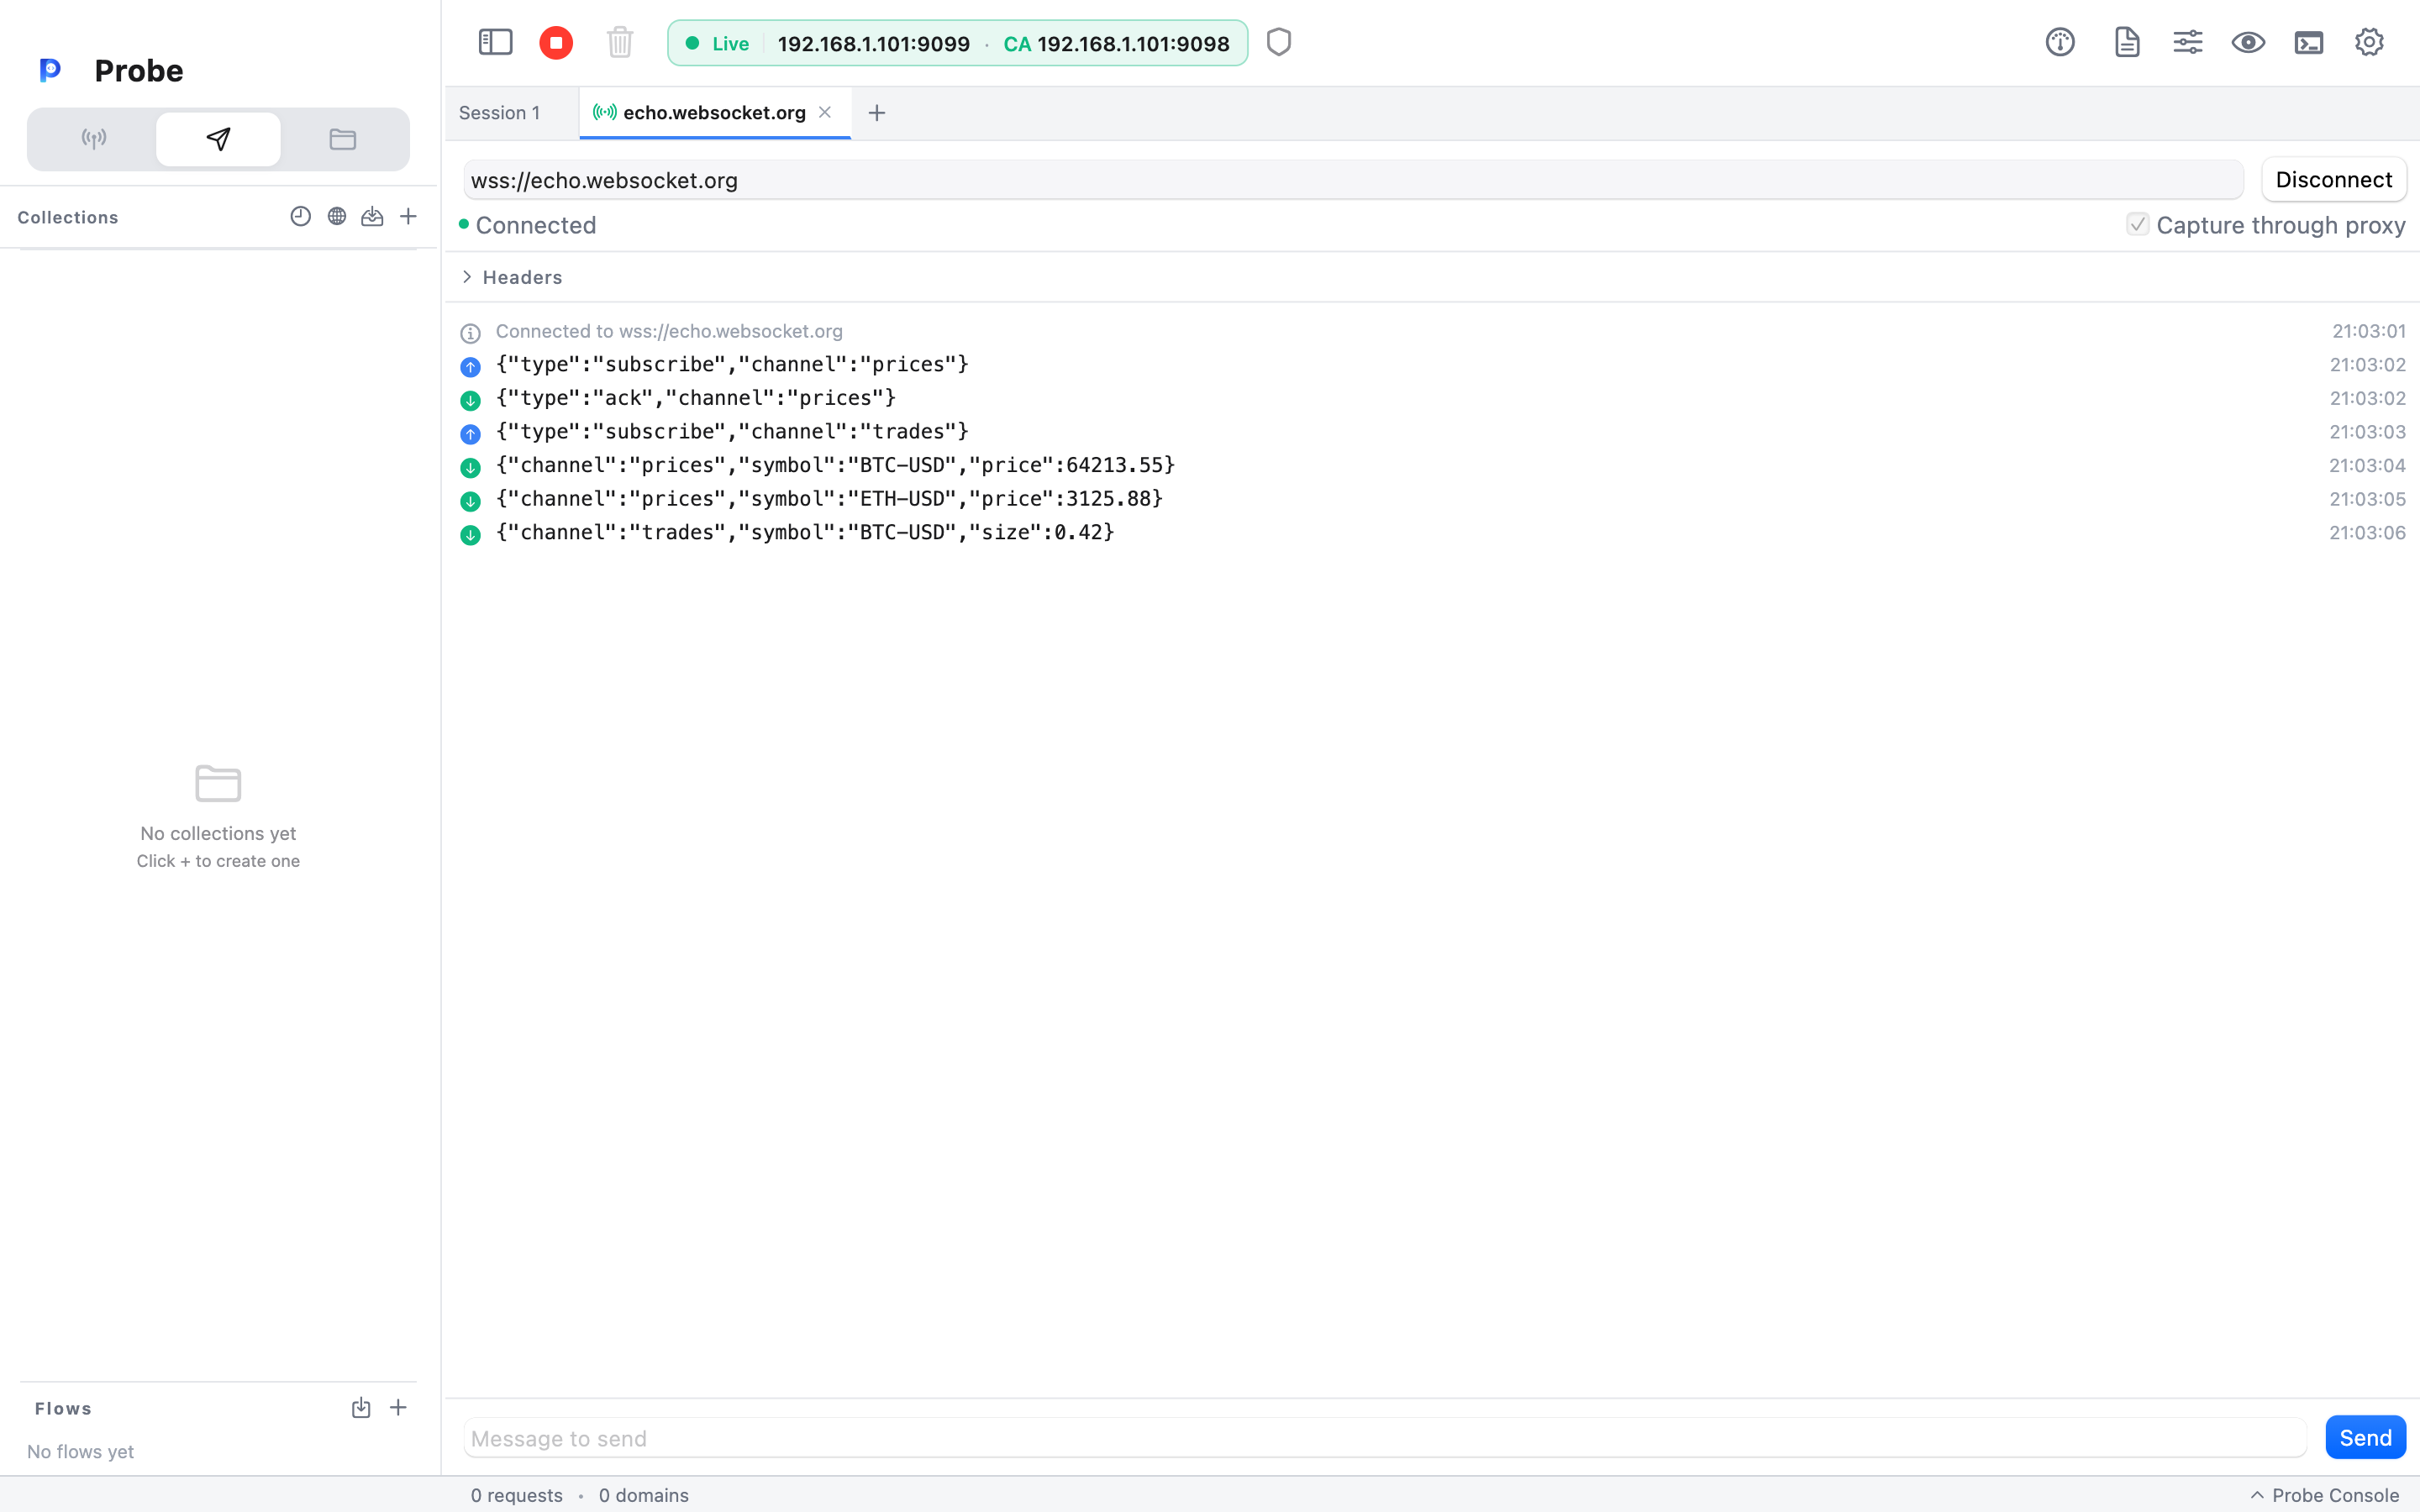Viewport: 2420px width, 1512px height.
Task: Click the 0 requests status text
Action: pos(516,1495)
